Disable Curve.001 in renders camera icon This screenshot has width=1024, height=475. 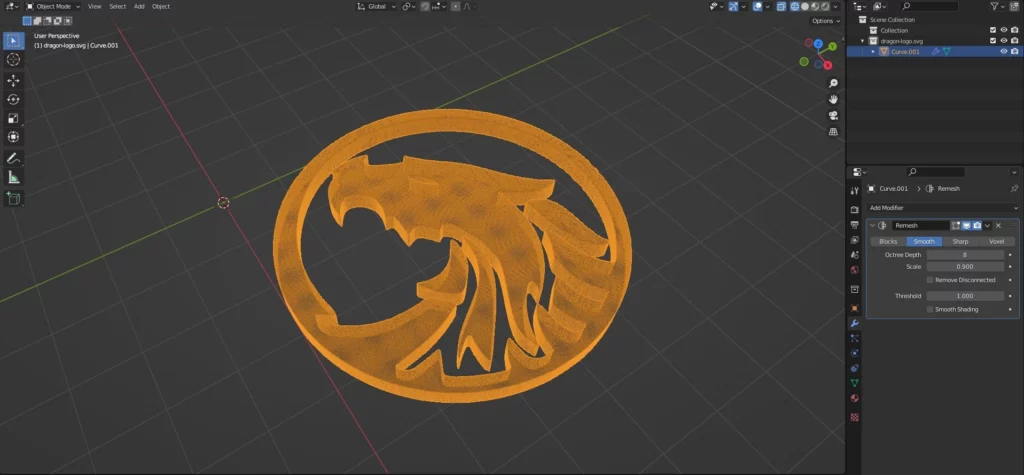(x=1014, y=52)
